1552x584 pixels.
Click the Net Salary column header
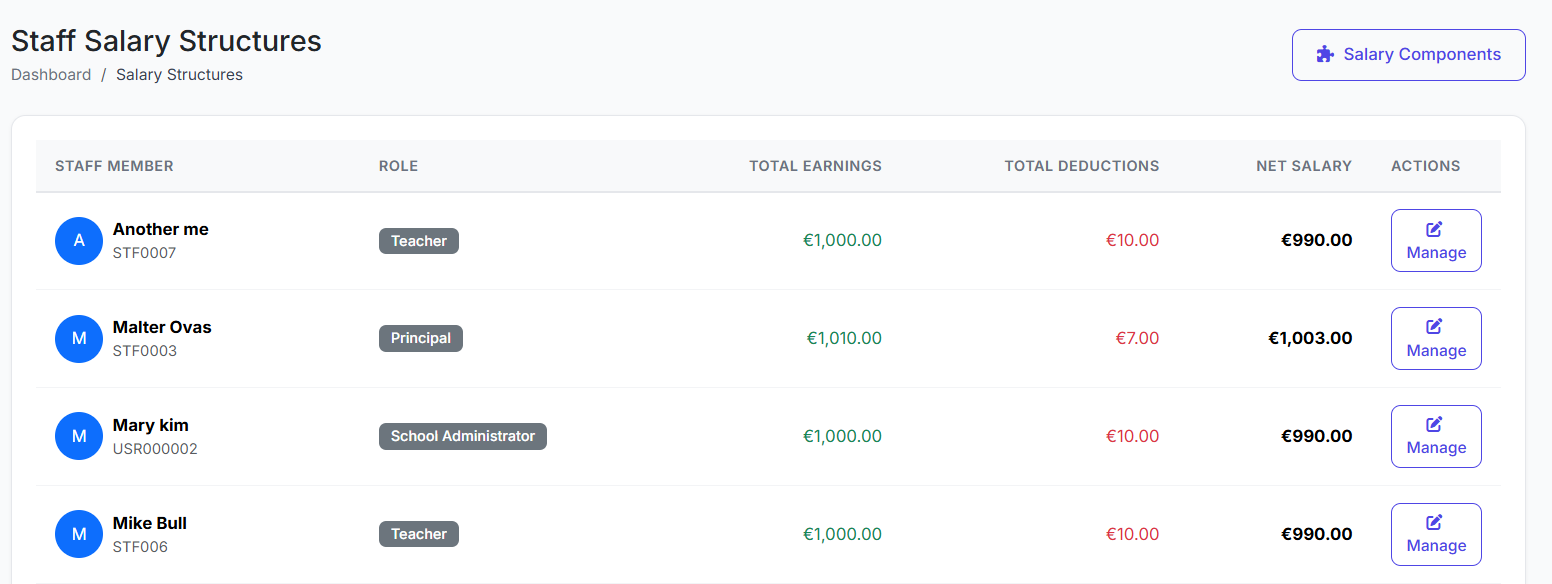(1303, 166)
